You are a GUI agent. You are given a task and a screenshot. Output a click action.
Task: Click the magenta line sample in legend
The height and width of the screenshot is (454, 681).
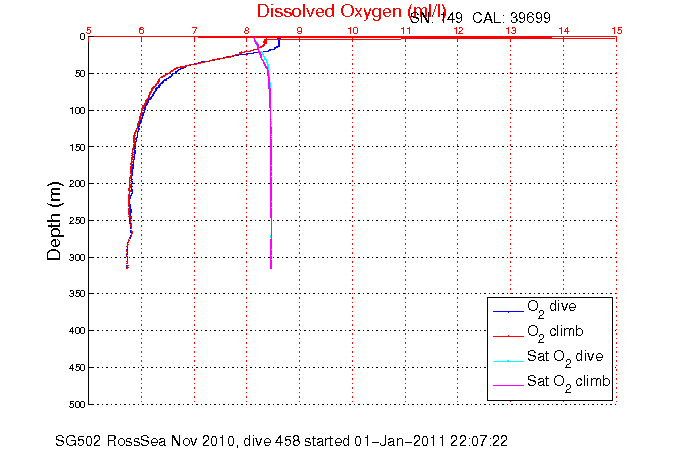tap(508, 385)
